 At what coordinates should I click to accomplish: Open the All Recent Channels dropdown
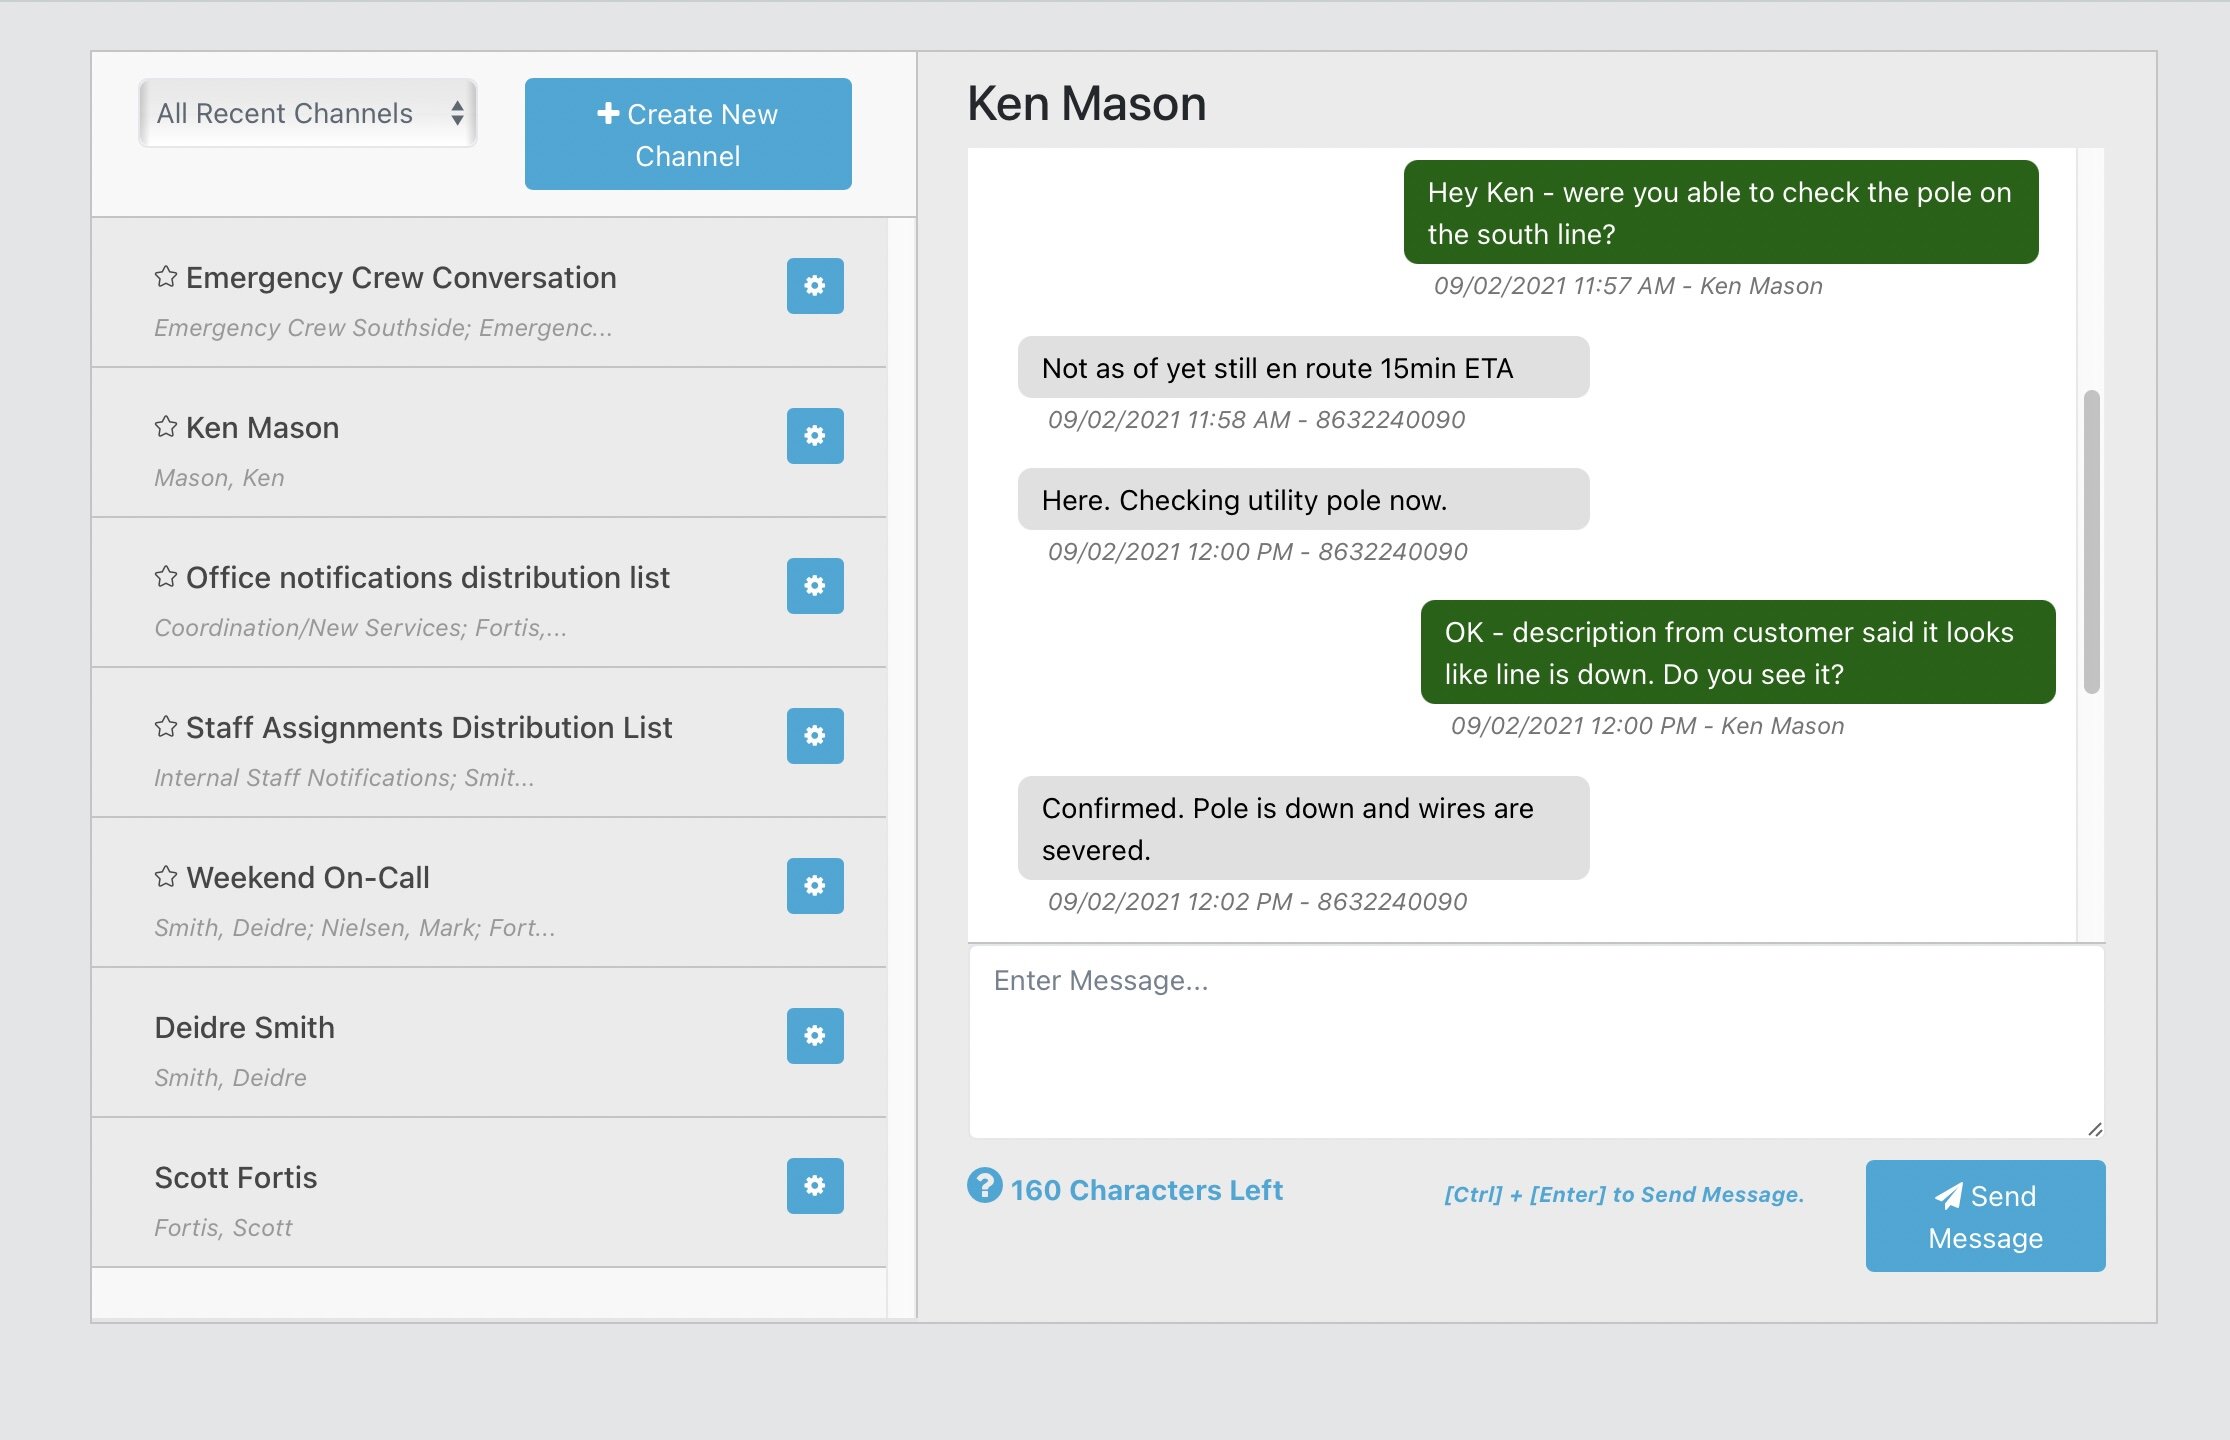coord(308,113)
